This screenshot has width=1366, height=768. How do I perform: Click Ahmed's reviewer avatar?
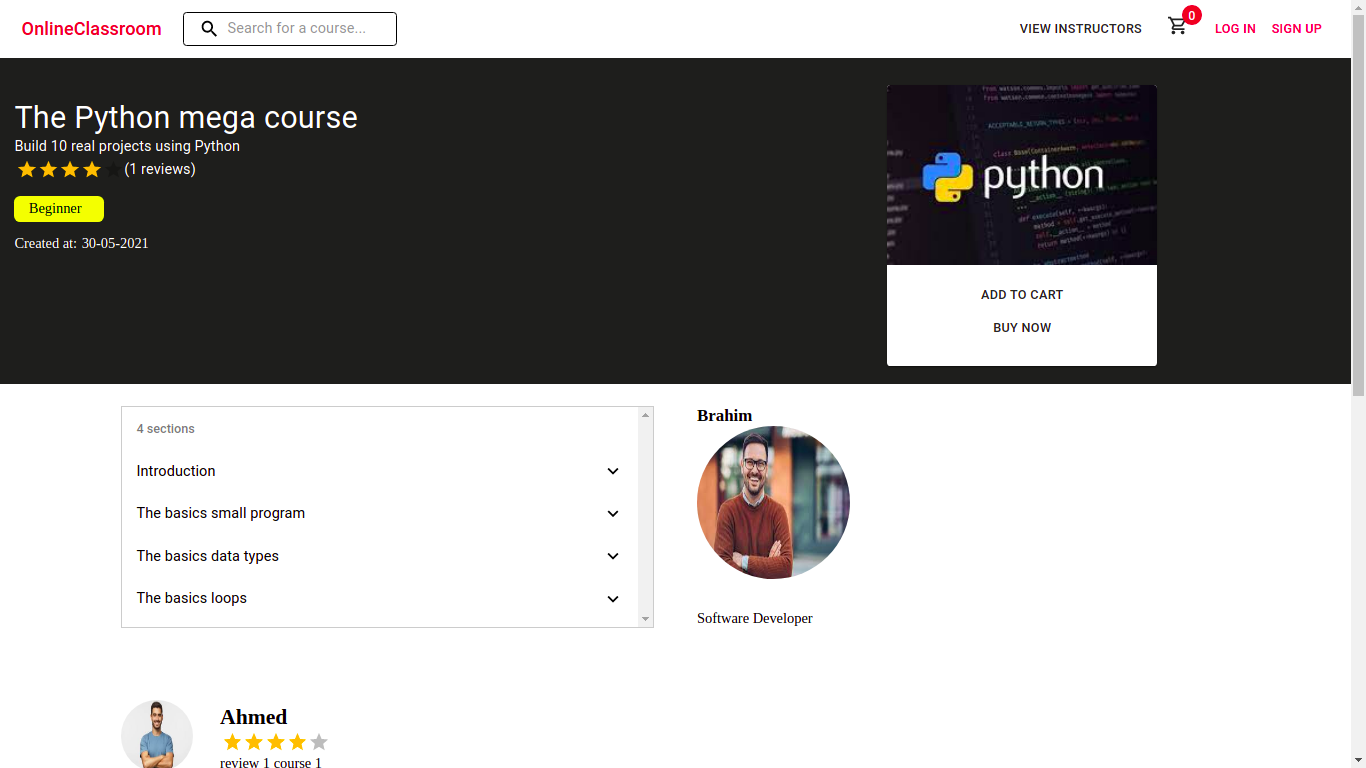[157, 735]
